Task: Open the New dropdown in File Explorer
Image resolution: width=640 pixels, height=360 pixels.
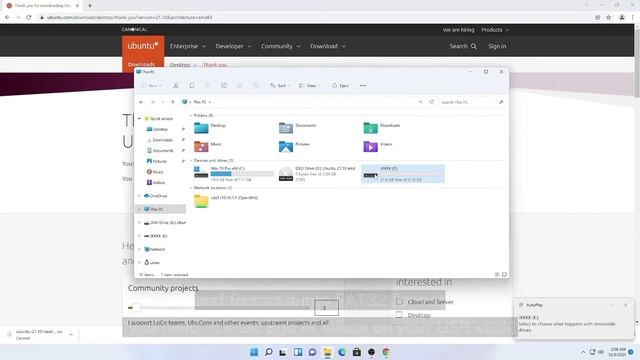Action: [152, 86]
